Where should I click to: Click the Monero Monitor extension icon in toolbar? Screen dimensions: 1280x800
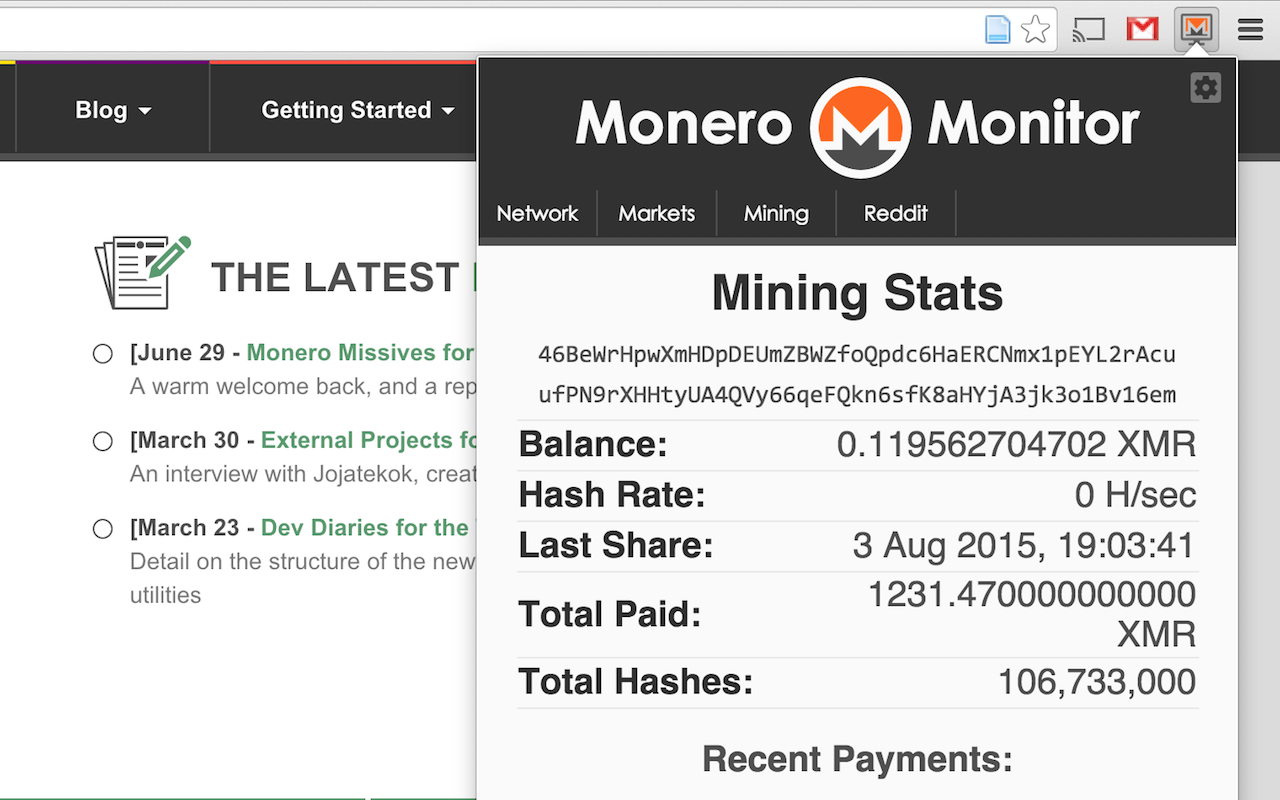[1196, 29]
